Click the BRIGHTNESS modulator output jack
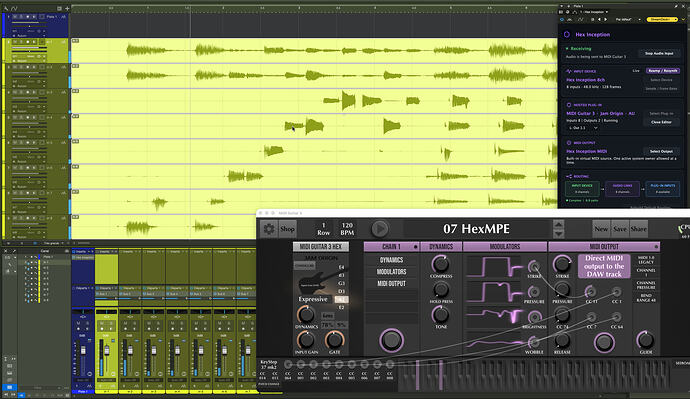This screenshot has width=690, height=399. (x=534, y=317)
